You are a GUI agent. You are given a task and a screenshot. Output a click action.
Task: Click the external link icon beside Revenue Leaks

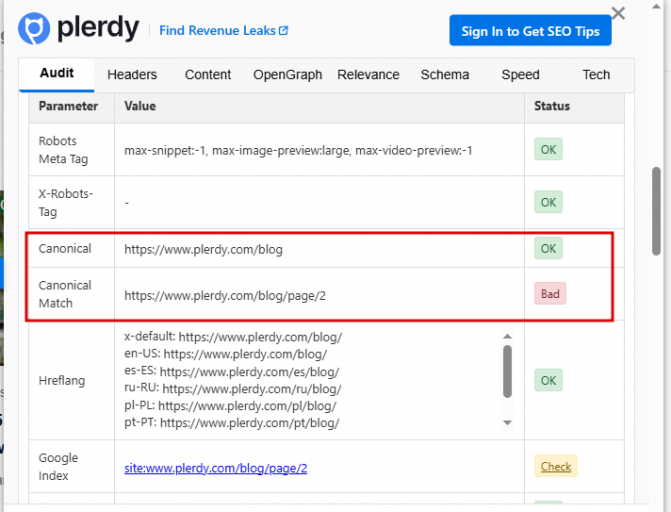pos(283,31)
